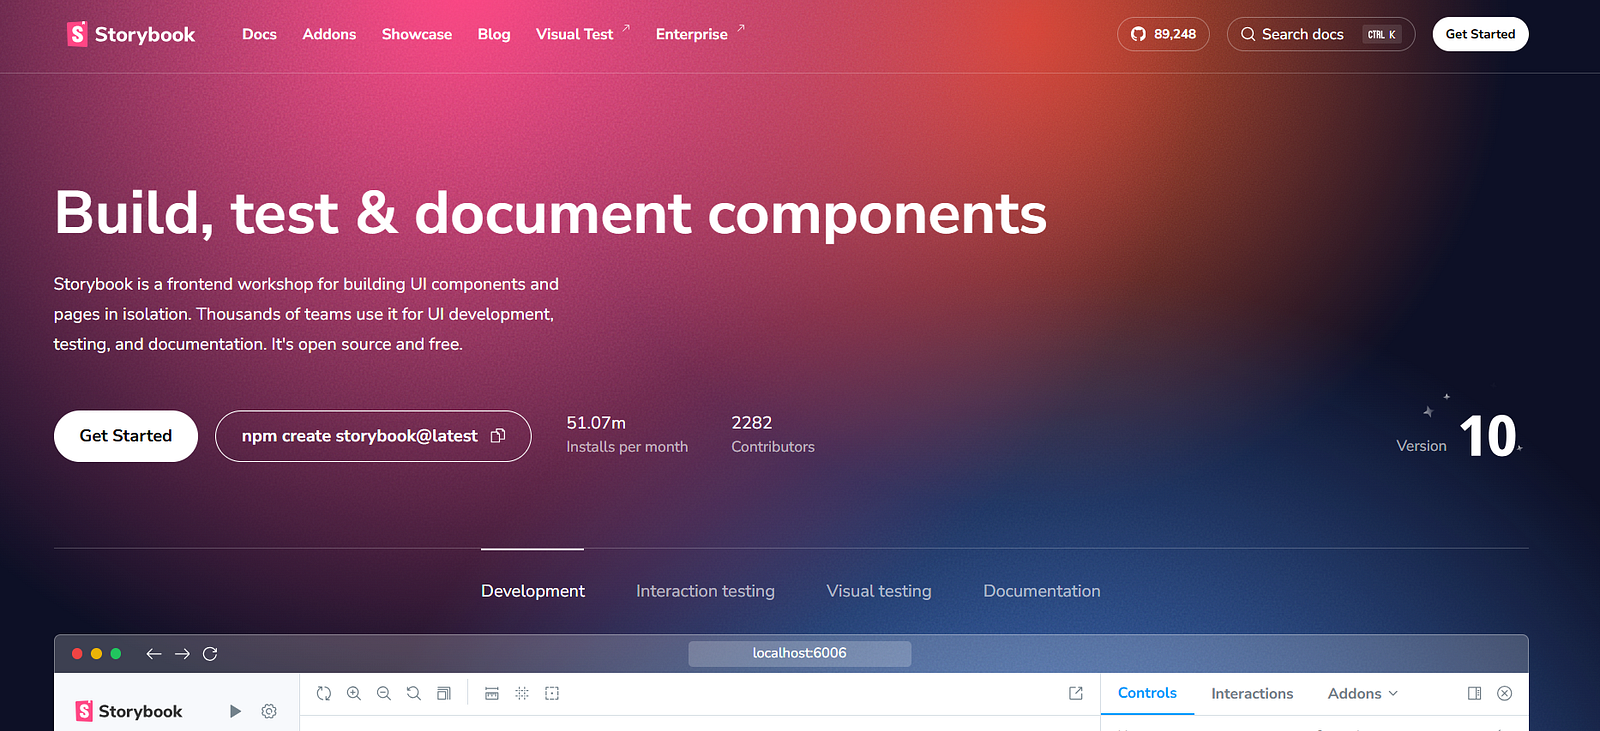The width and height of the screenshot is (1600, 731).
Task: Click the forward arrow in the demo browser
Action: tap(182, 654)
